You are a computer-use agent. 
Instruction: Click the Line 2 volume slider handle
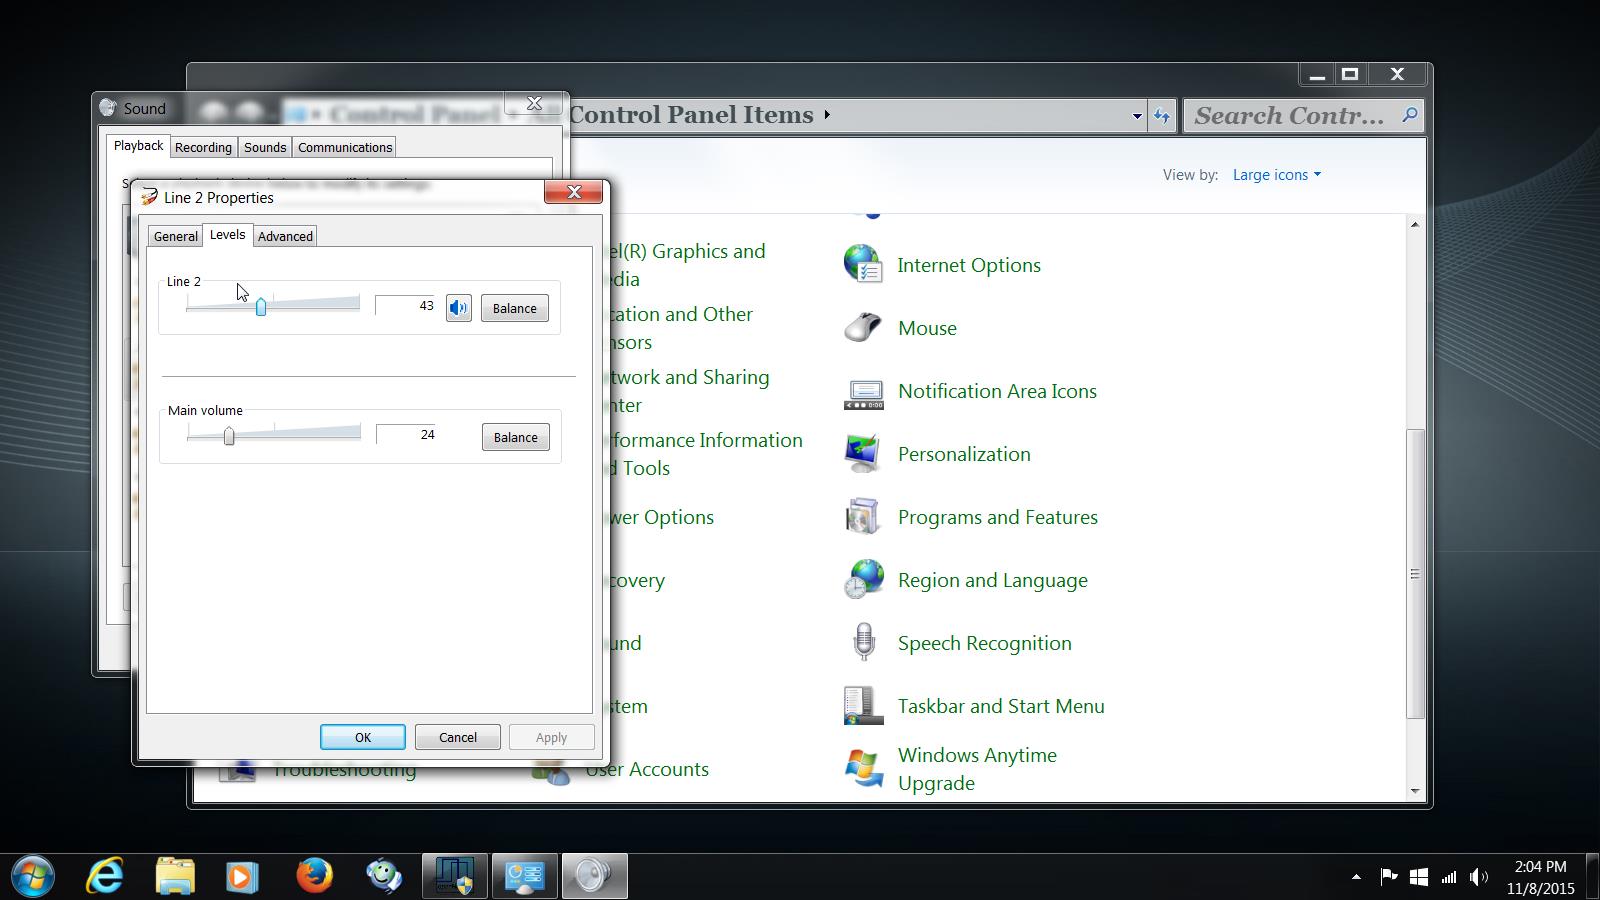[x=261, y=307]
